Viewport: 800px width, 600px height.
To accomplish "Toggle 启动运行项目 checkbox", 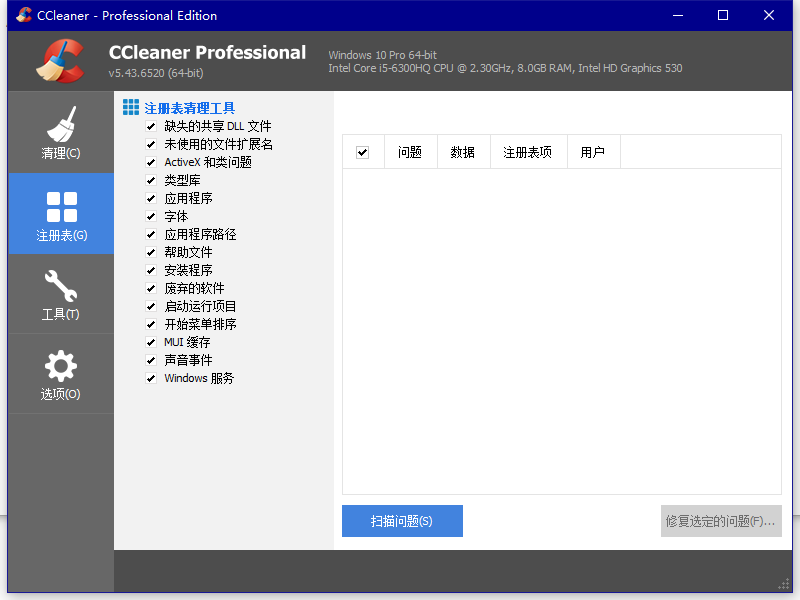I will pos(151,306).
